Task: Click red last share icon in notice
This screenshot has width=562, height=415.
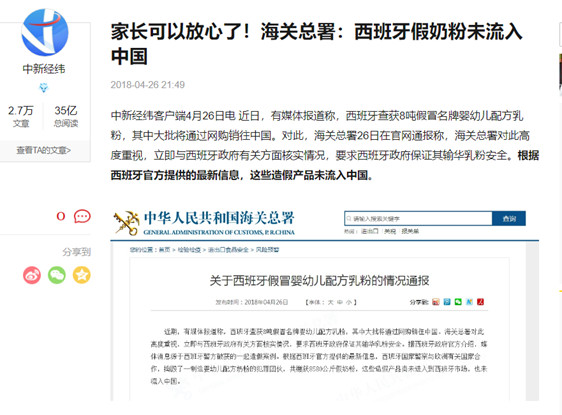Action: [480, 302]
